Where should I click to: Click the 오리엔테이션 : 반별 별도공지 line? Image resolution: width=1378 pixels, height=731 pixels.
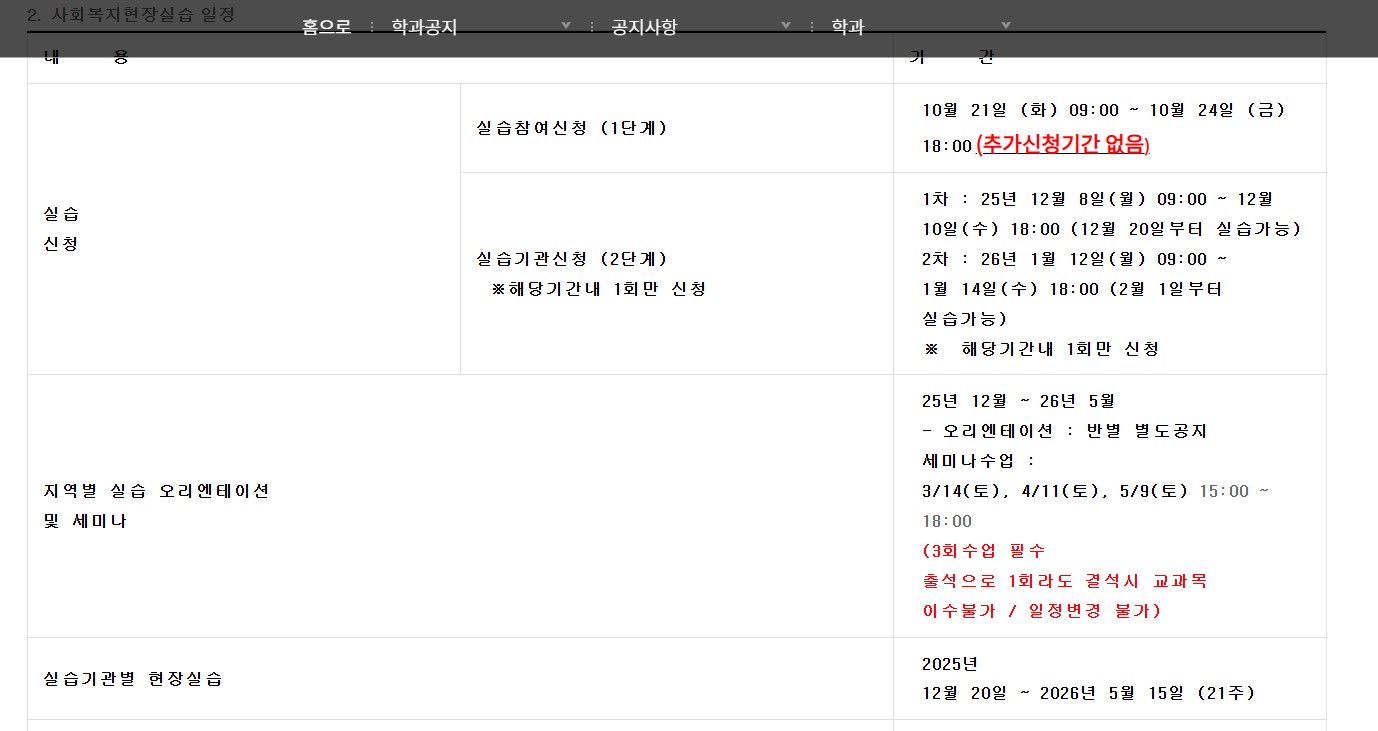click(x=1065, y=431)
